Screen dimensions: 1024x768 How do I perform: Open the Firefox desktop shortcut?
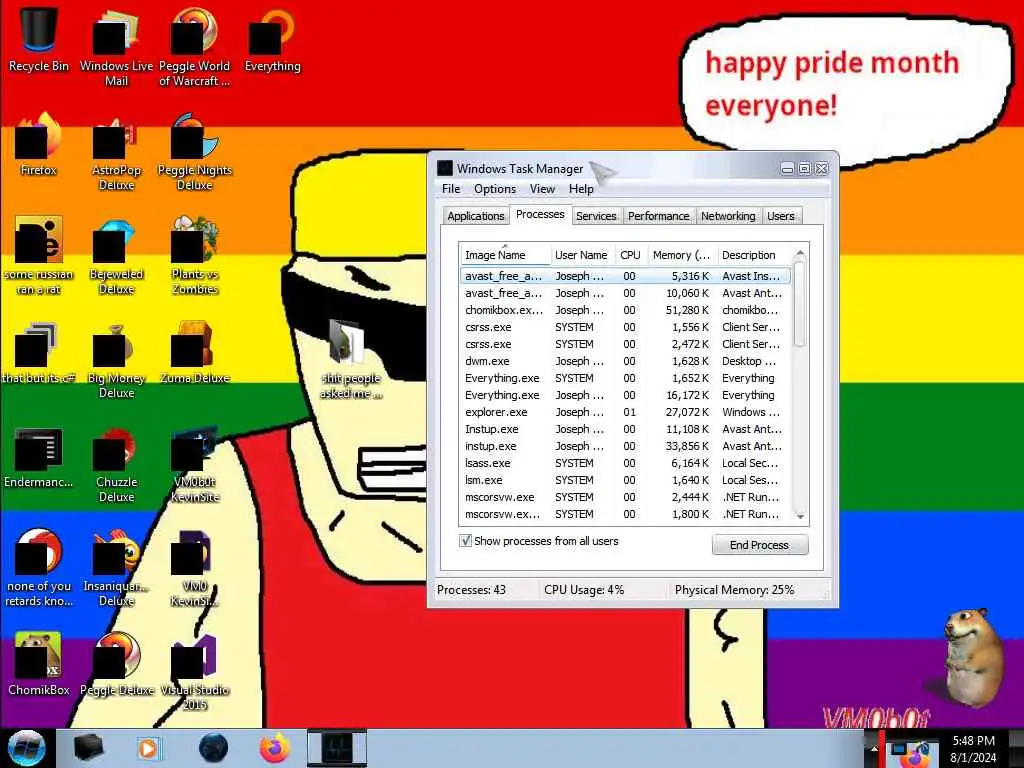coord(39,144)
